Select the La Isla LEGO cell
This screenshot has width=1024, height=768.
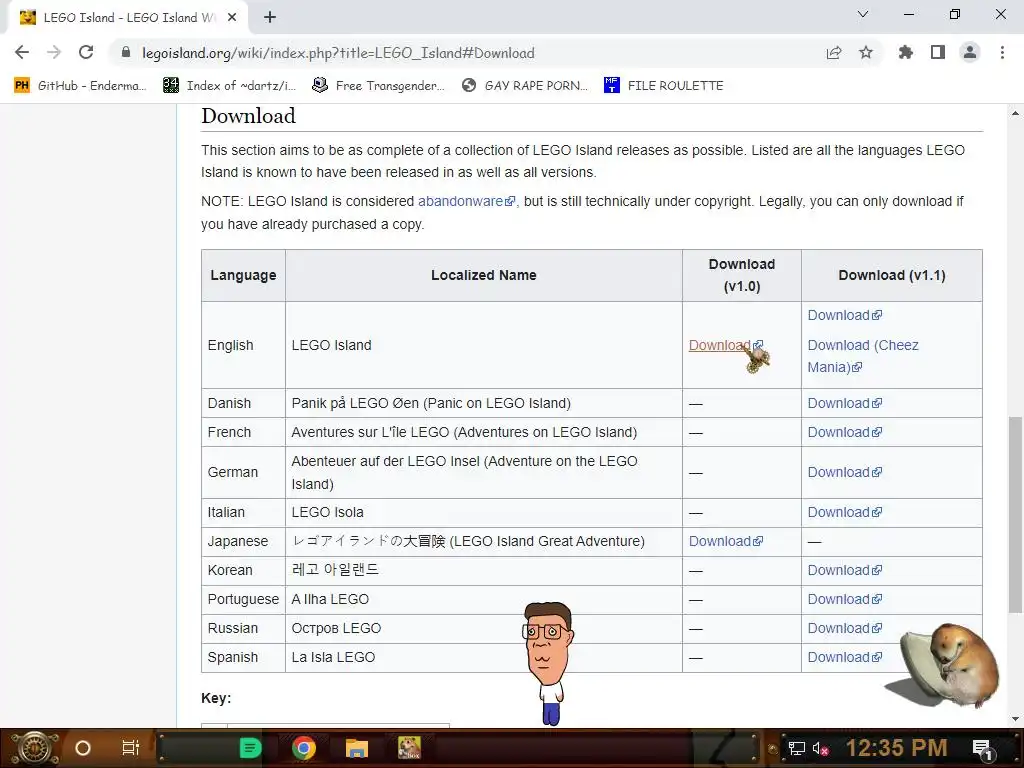tap(484, 657)
